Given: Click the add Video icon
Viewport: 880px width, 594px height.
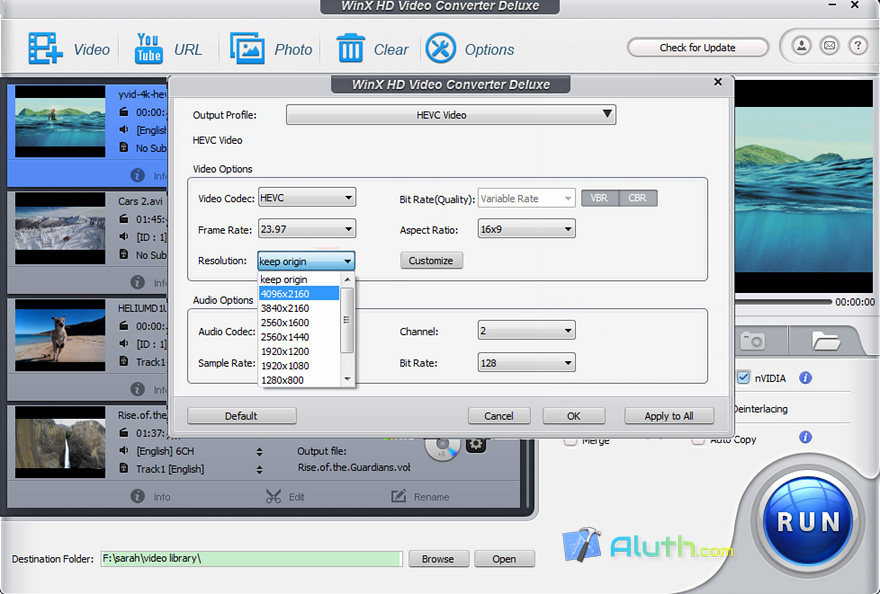Looking at the screenshot, I should (x=45, y=48).
